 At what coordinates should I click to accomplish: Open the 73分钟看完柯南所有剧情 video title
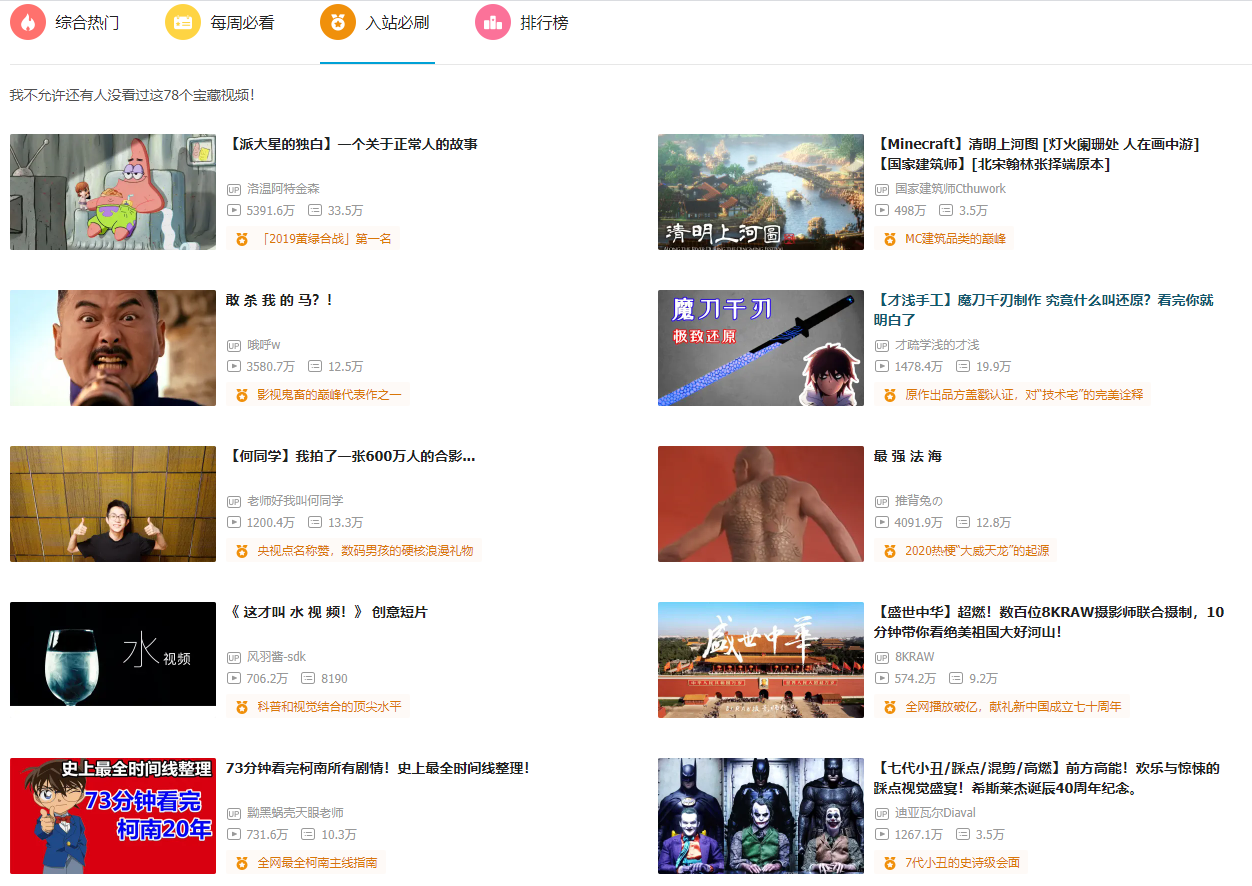point(380,768)
